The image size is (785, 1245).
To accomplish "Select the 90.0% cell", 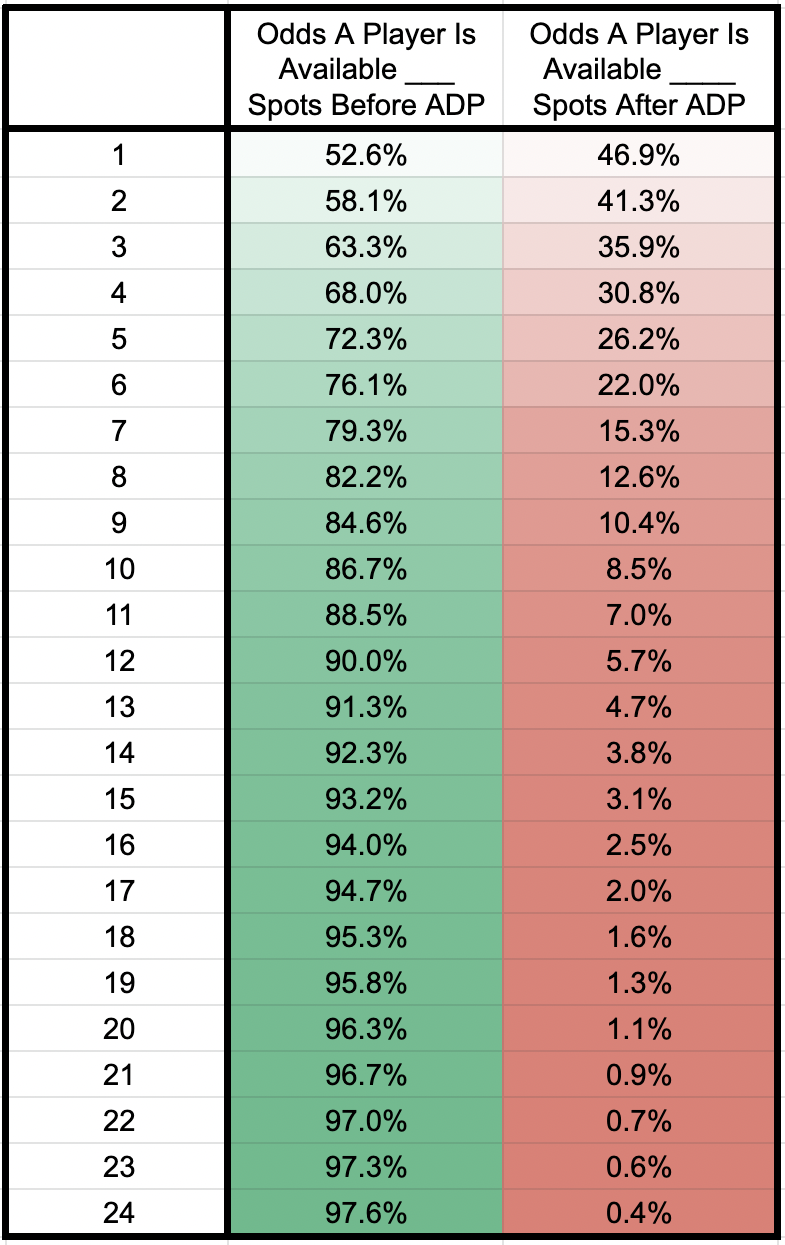I will click(365, 661).
